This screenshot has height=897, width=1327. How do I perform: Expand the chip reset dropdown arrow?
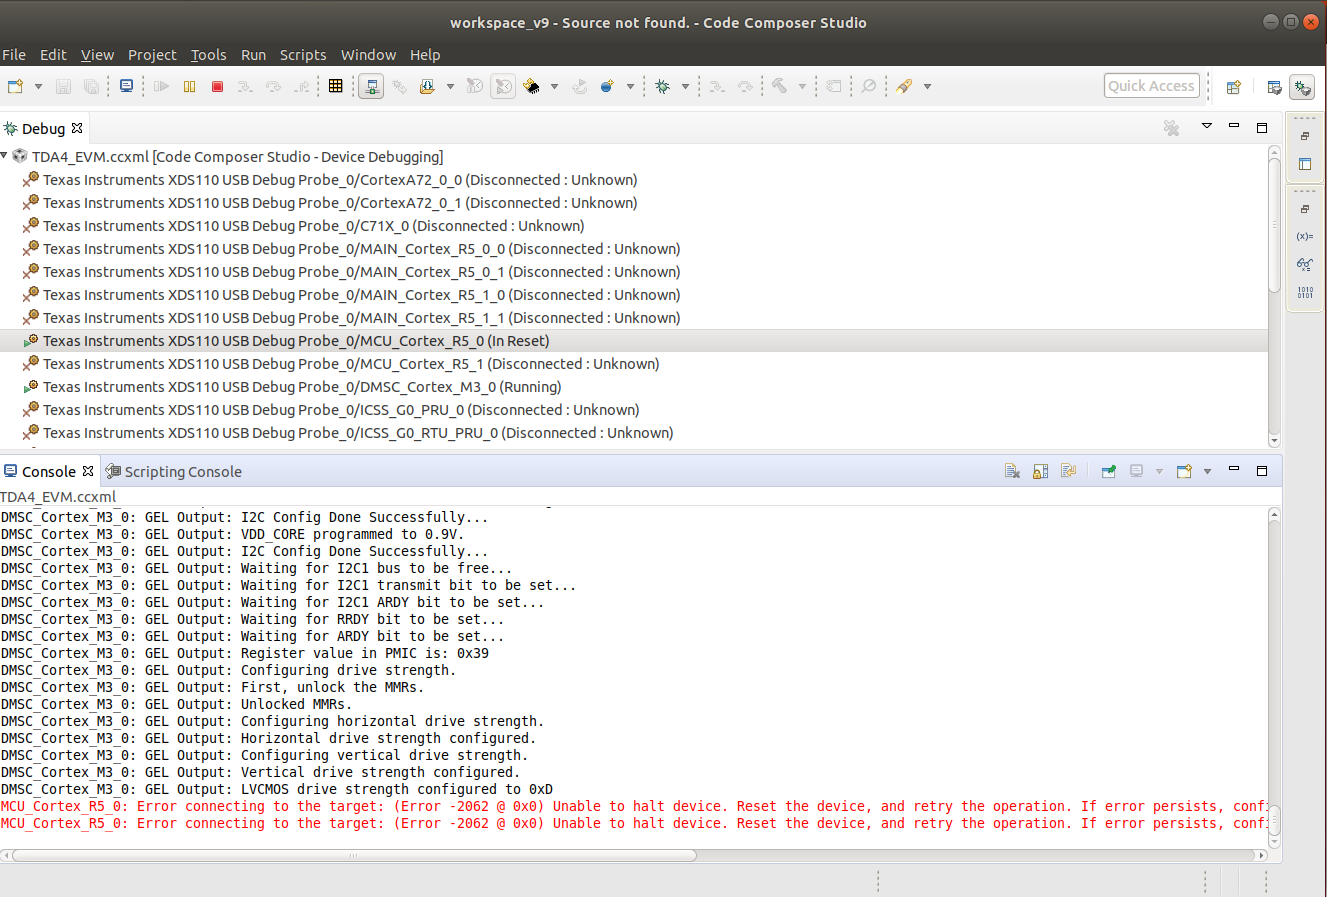554,87
